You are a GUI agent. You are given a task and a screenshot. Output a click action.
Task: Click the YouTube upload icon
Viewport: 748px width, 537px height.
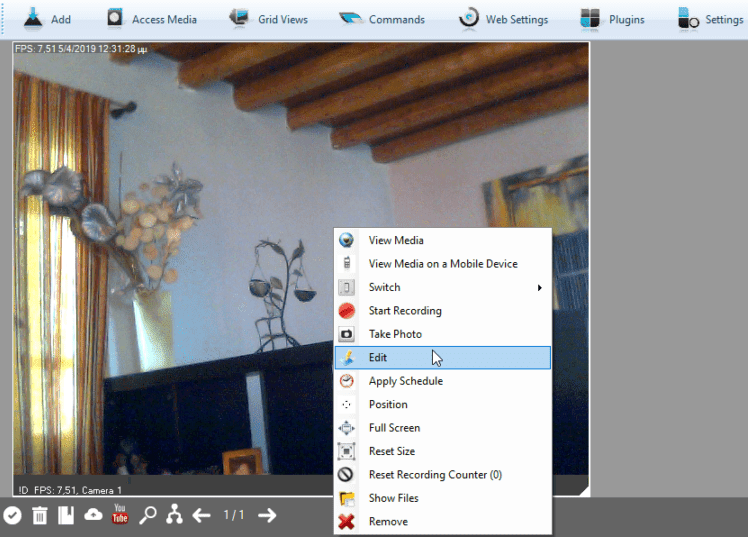pyautogui.click(x=120, y=514)
